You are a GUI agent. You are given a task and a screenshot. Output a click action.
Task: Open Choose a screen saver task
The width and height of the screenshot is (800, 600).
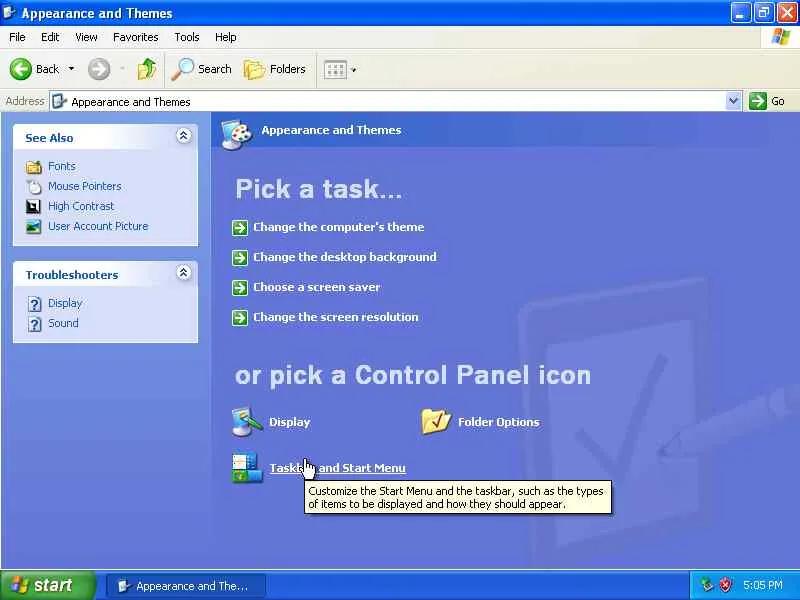tap(316, 287)
